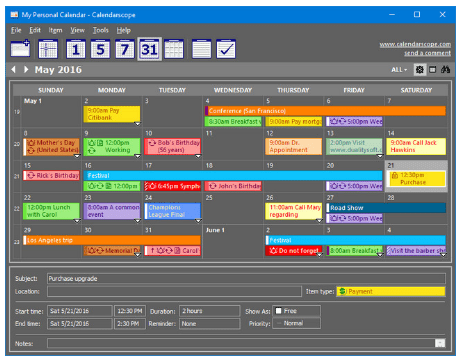460x361 pixels.
Task: Select the Bob's Birthday event
Action: (172, 146)
